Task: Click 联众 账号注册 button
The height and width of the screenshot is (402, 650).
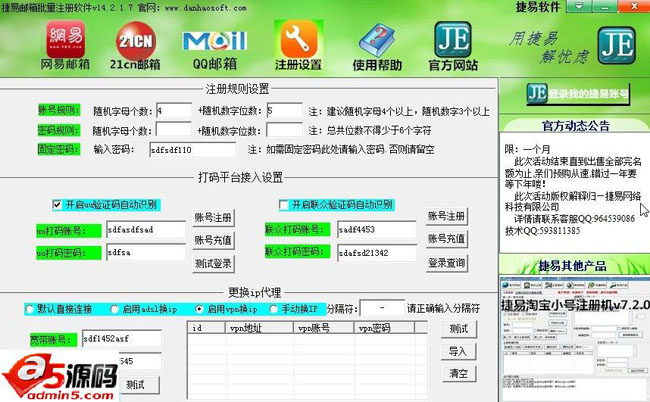Action: click(x=446, y=216)
